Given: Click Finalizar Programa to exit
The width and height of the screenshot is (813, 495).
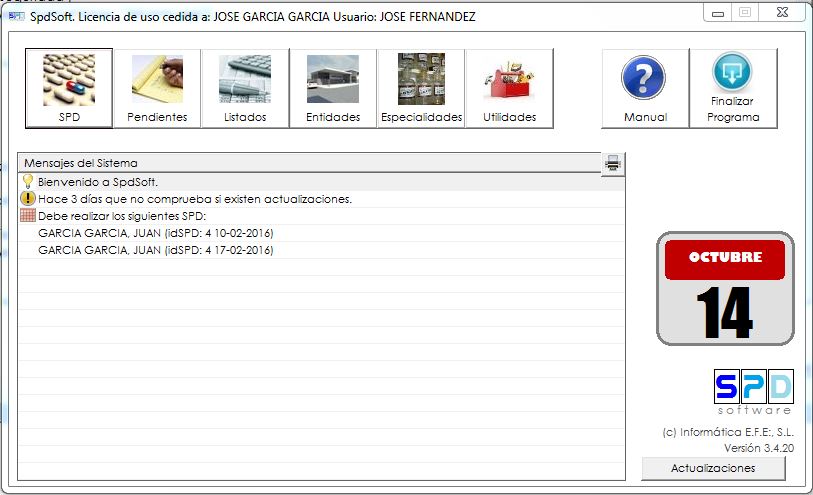Looking at the screenshot, I should coord(733,89).
